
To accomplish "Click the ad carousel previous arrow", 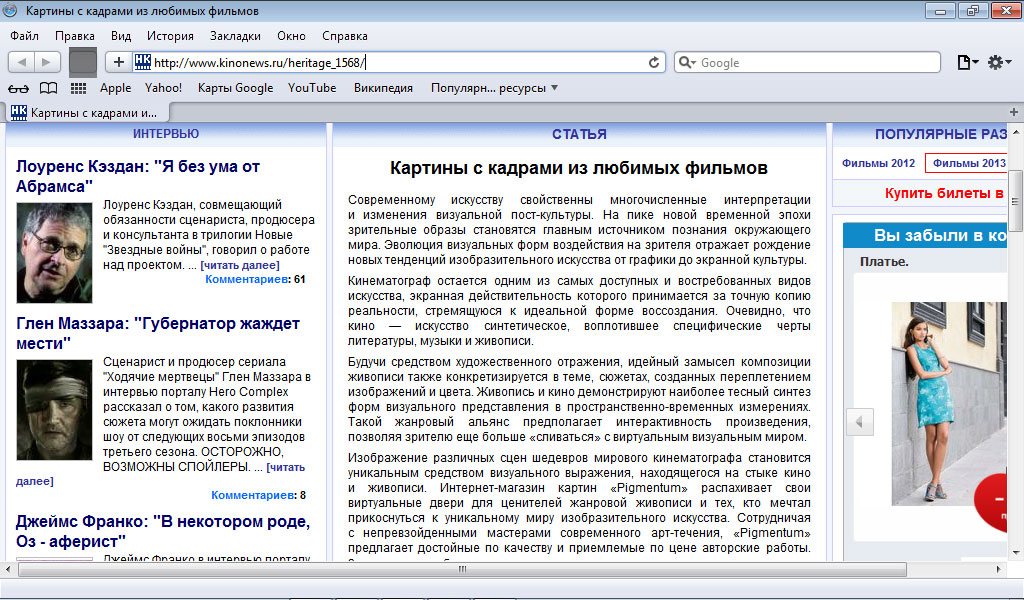I will [x=859, y=422].
